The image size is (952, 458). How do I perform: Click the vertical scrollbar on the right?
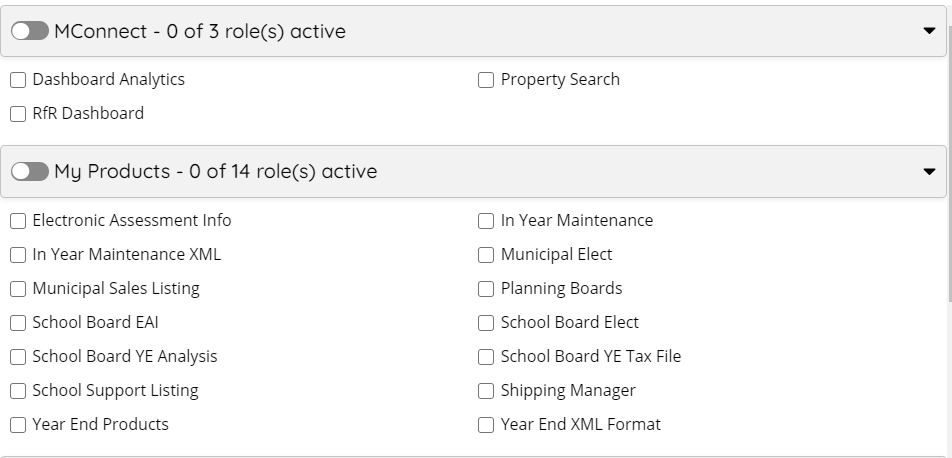click(948, 160)
